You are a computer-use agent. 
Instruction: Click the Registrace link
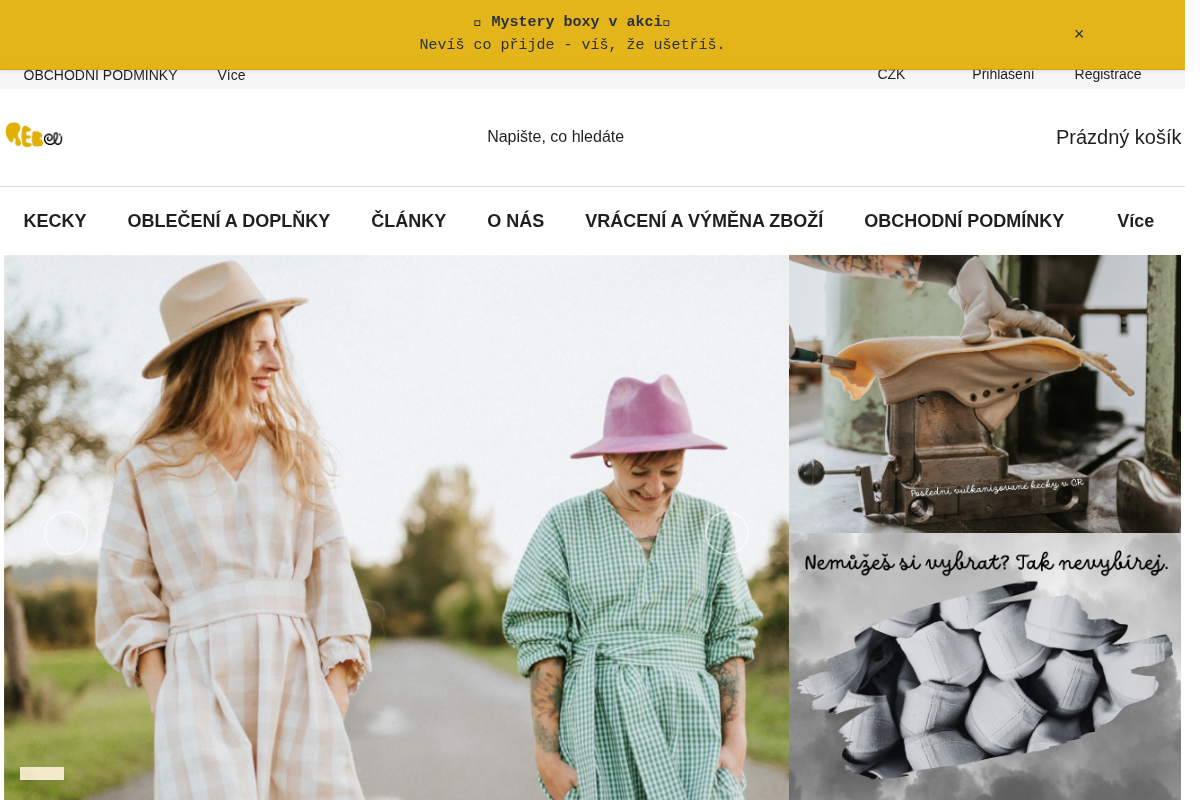(x=1108, y=74)
